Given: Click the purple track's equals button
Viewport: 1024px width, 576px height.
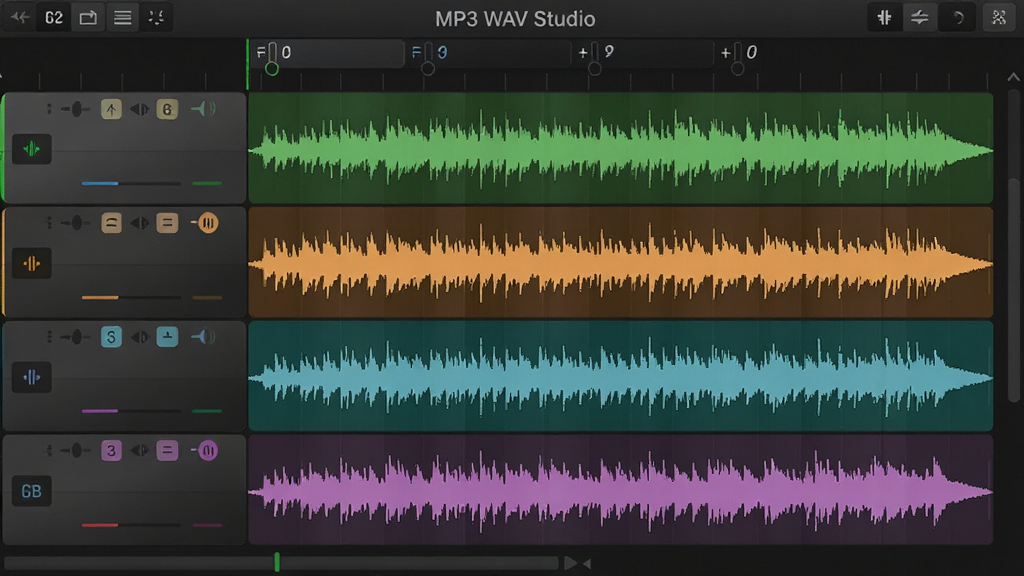Looking at the screenshot, I should (167, 451).
